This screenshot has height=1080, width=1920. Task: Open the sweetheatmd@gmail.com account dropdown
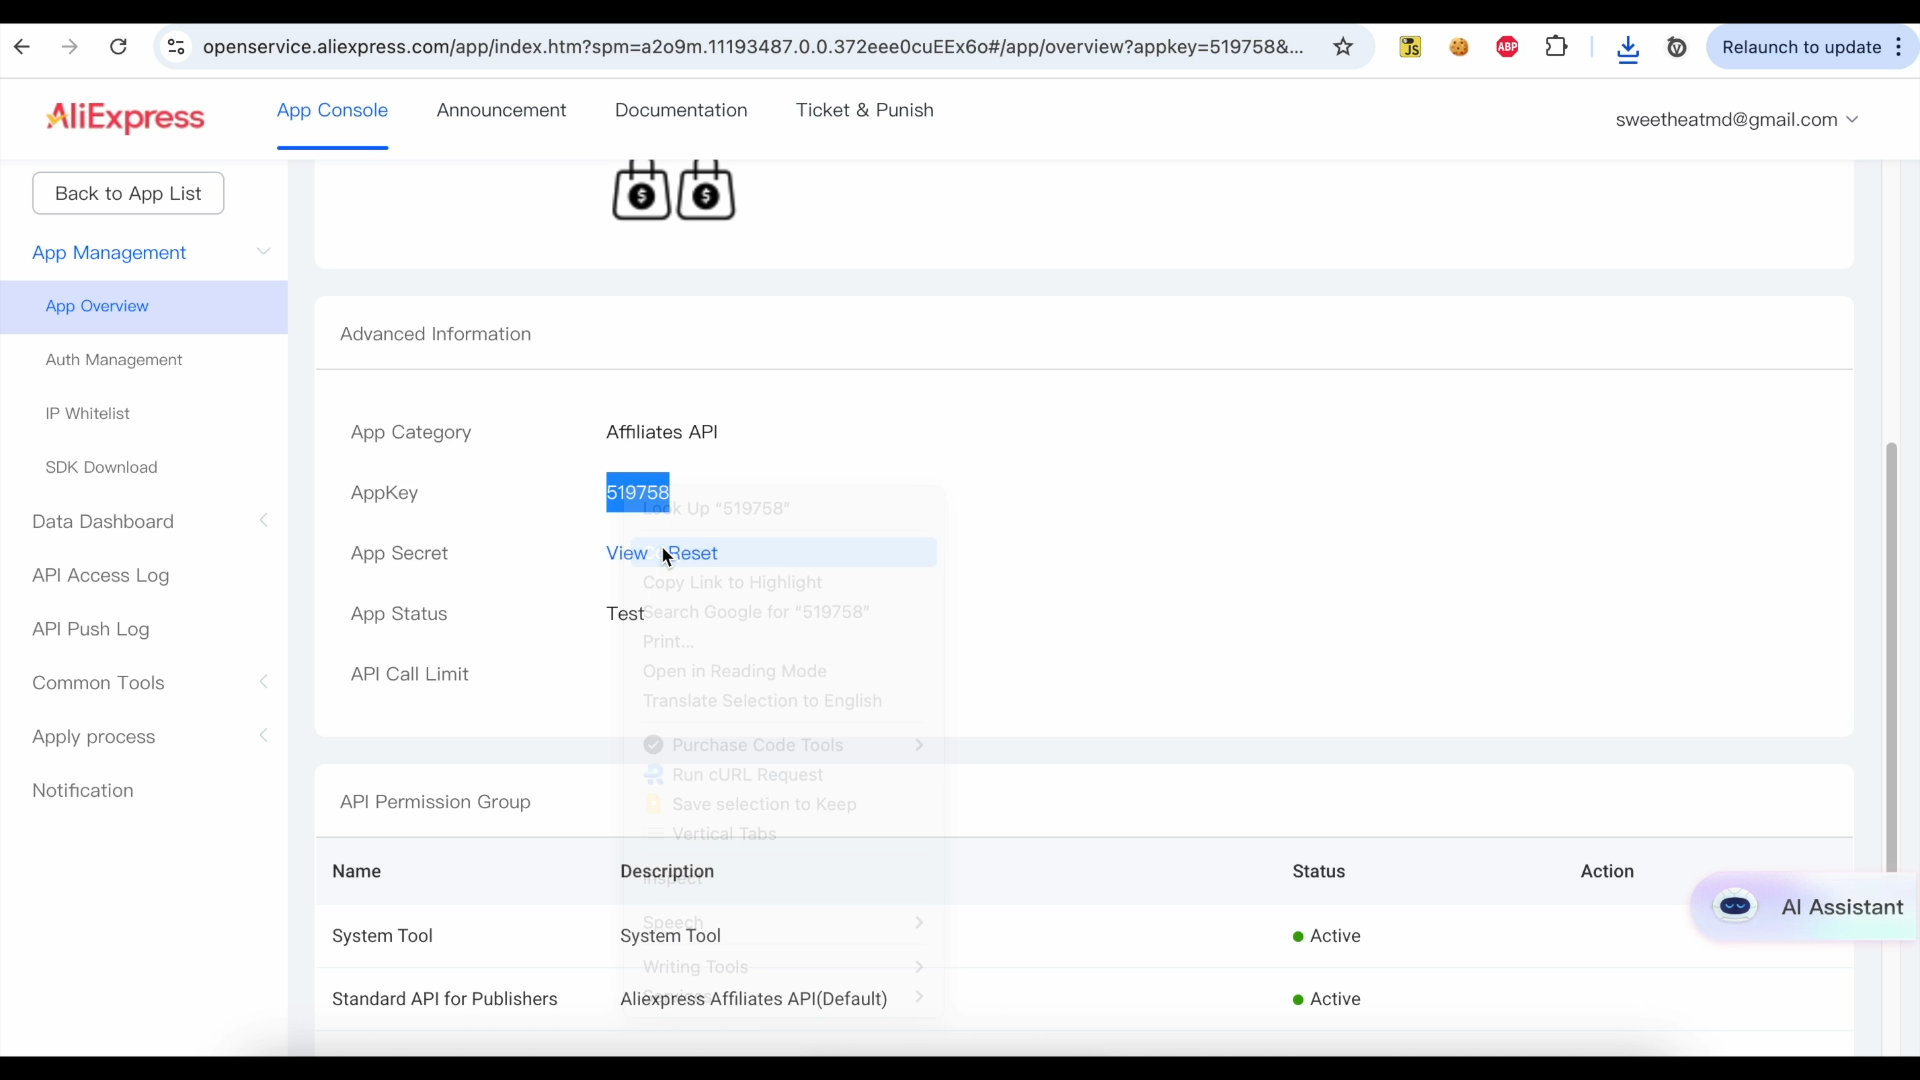1737,120
